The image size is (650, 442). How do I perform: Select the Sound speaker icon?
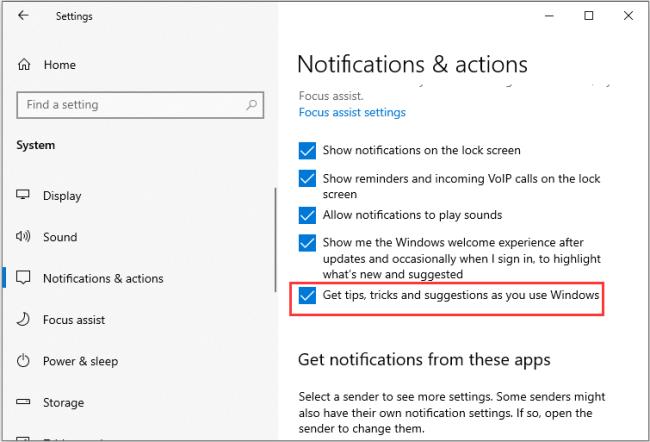pyautogui.click(x=23, y=237)
